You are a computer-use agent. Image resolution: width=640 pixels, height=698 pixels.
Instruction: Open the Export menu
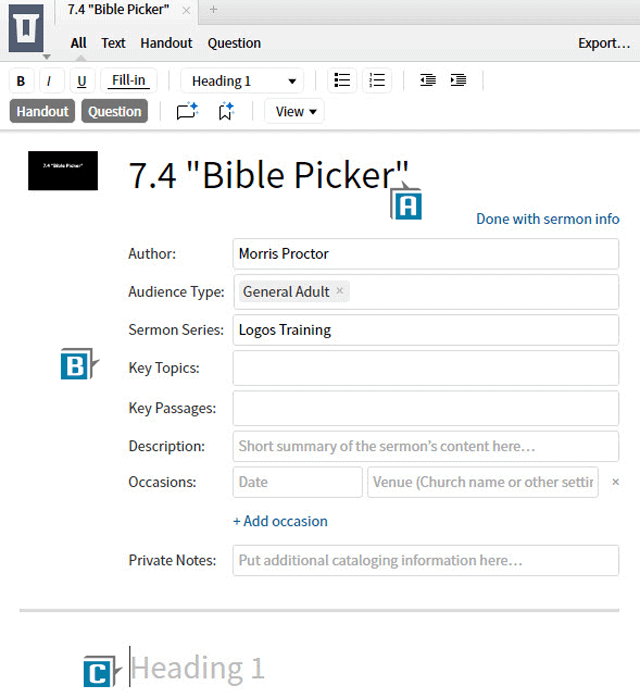click(x=604, y=43)
